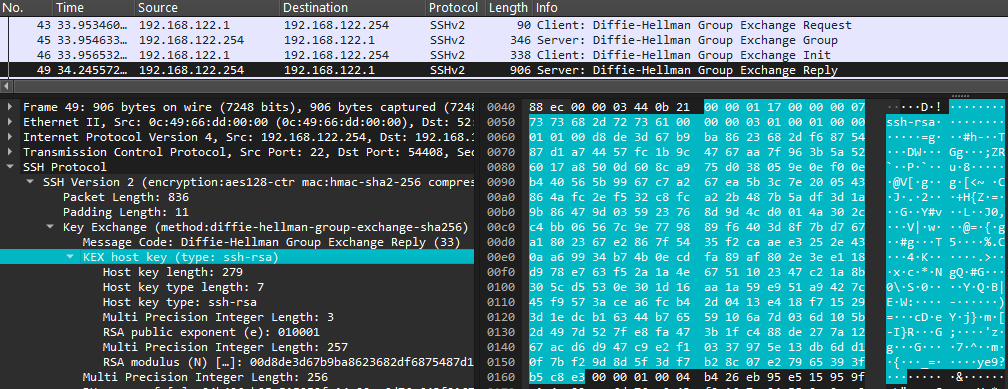Click the packet list horizontal scrollbar left arrow
1008x389 pixels.
[x=6, y=85]
